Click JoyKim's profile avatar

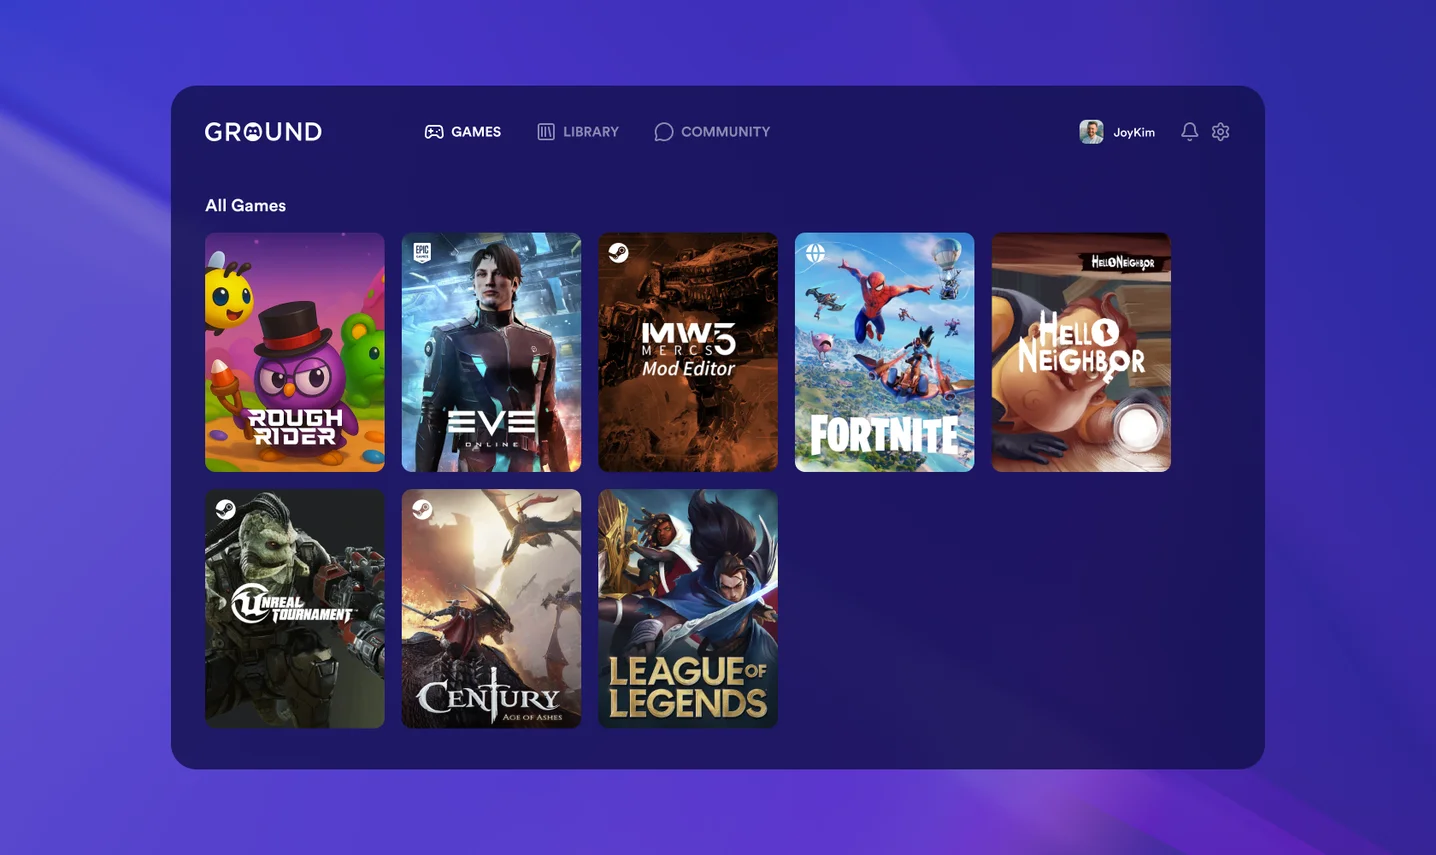pos(1091,132)
